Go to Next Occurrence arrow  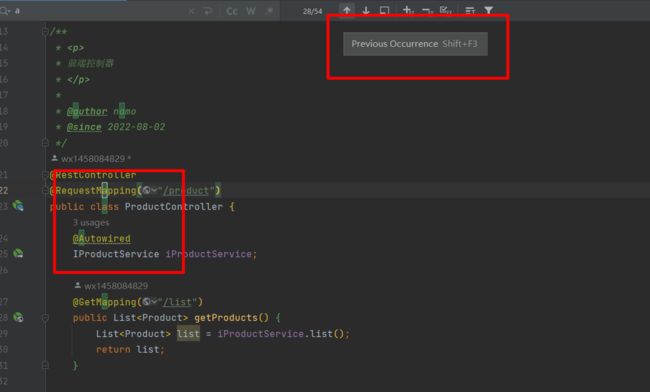[366, 11]
